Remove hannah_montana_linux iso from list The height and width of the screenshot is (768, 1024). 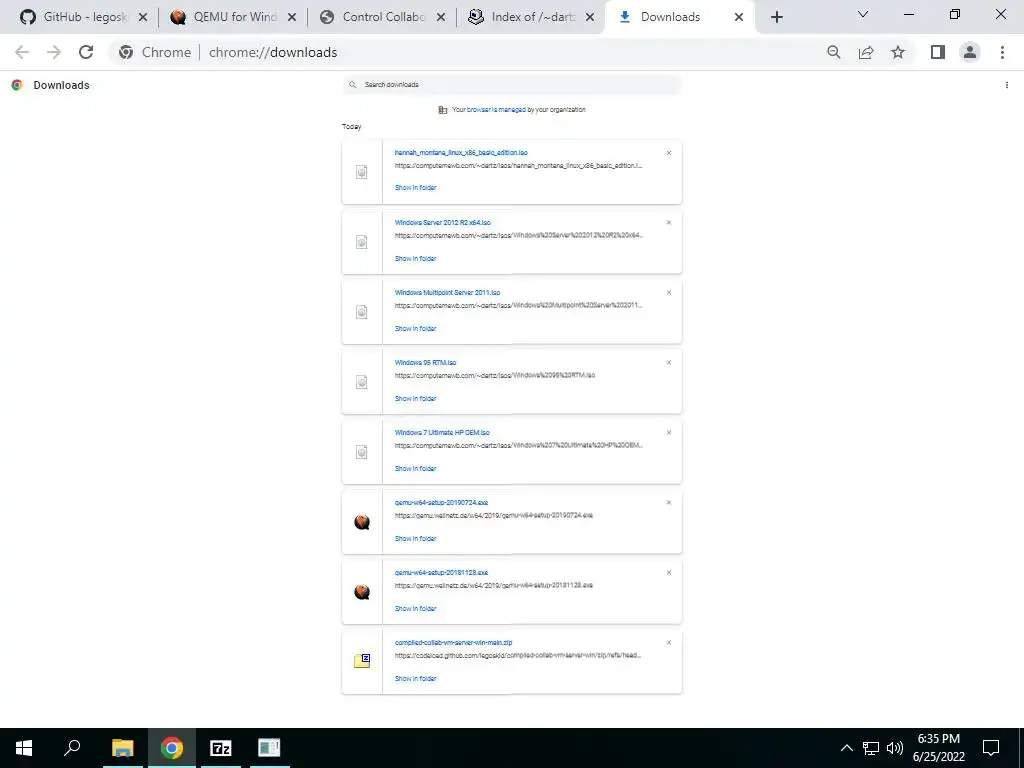point(669,153)
